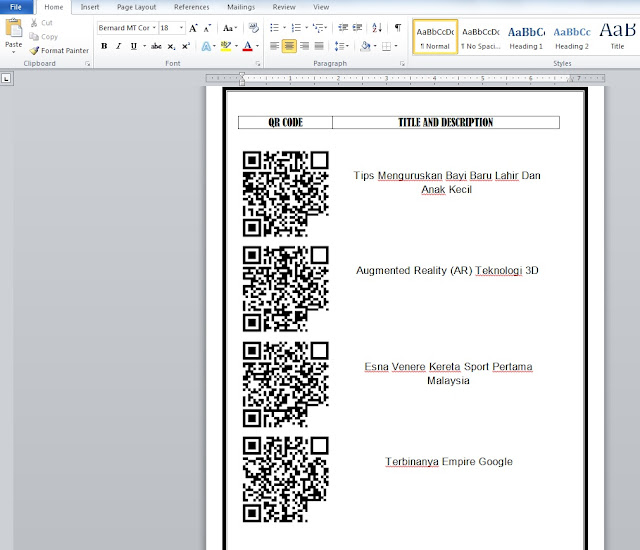Select the Augmented Reality QR code image

click(286, 288)
